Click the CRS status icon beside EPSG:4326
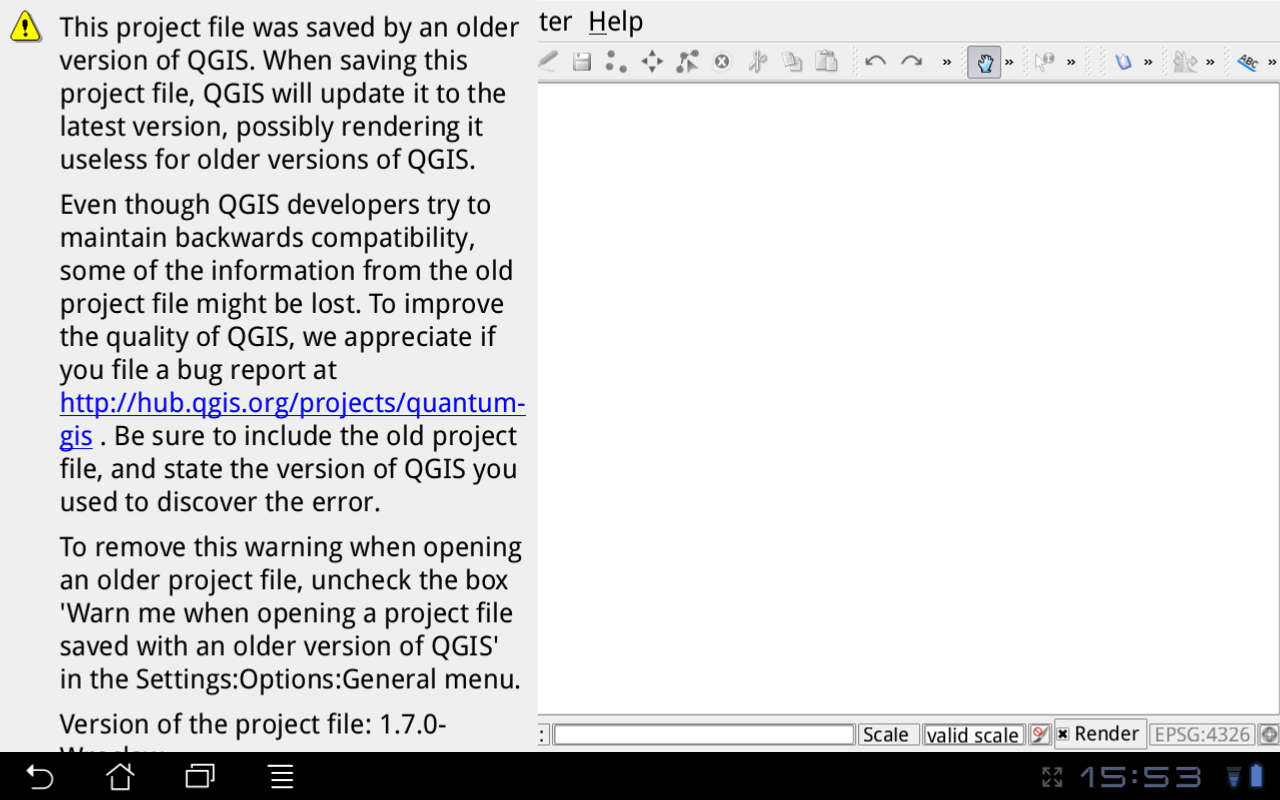1280x800 pixels. (1269, 735)
